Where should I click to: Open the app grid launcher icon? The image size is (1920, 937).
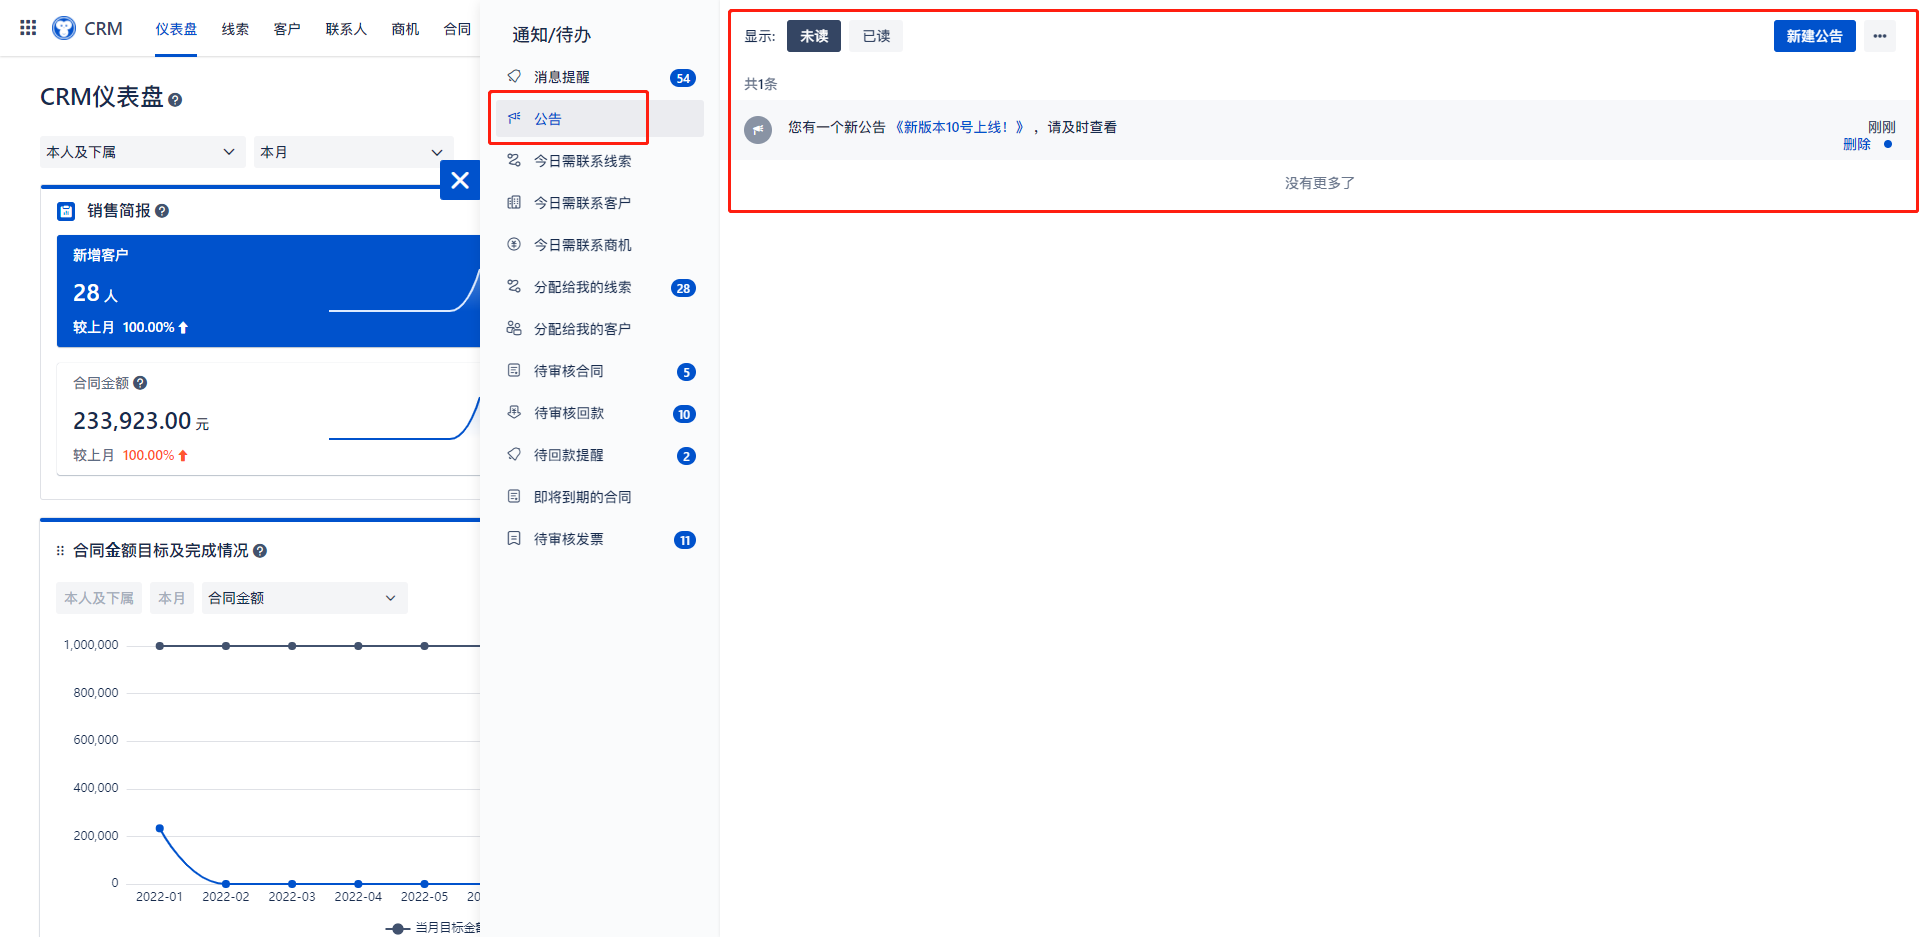28,28
